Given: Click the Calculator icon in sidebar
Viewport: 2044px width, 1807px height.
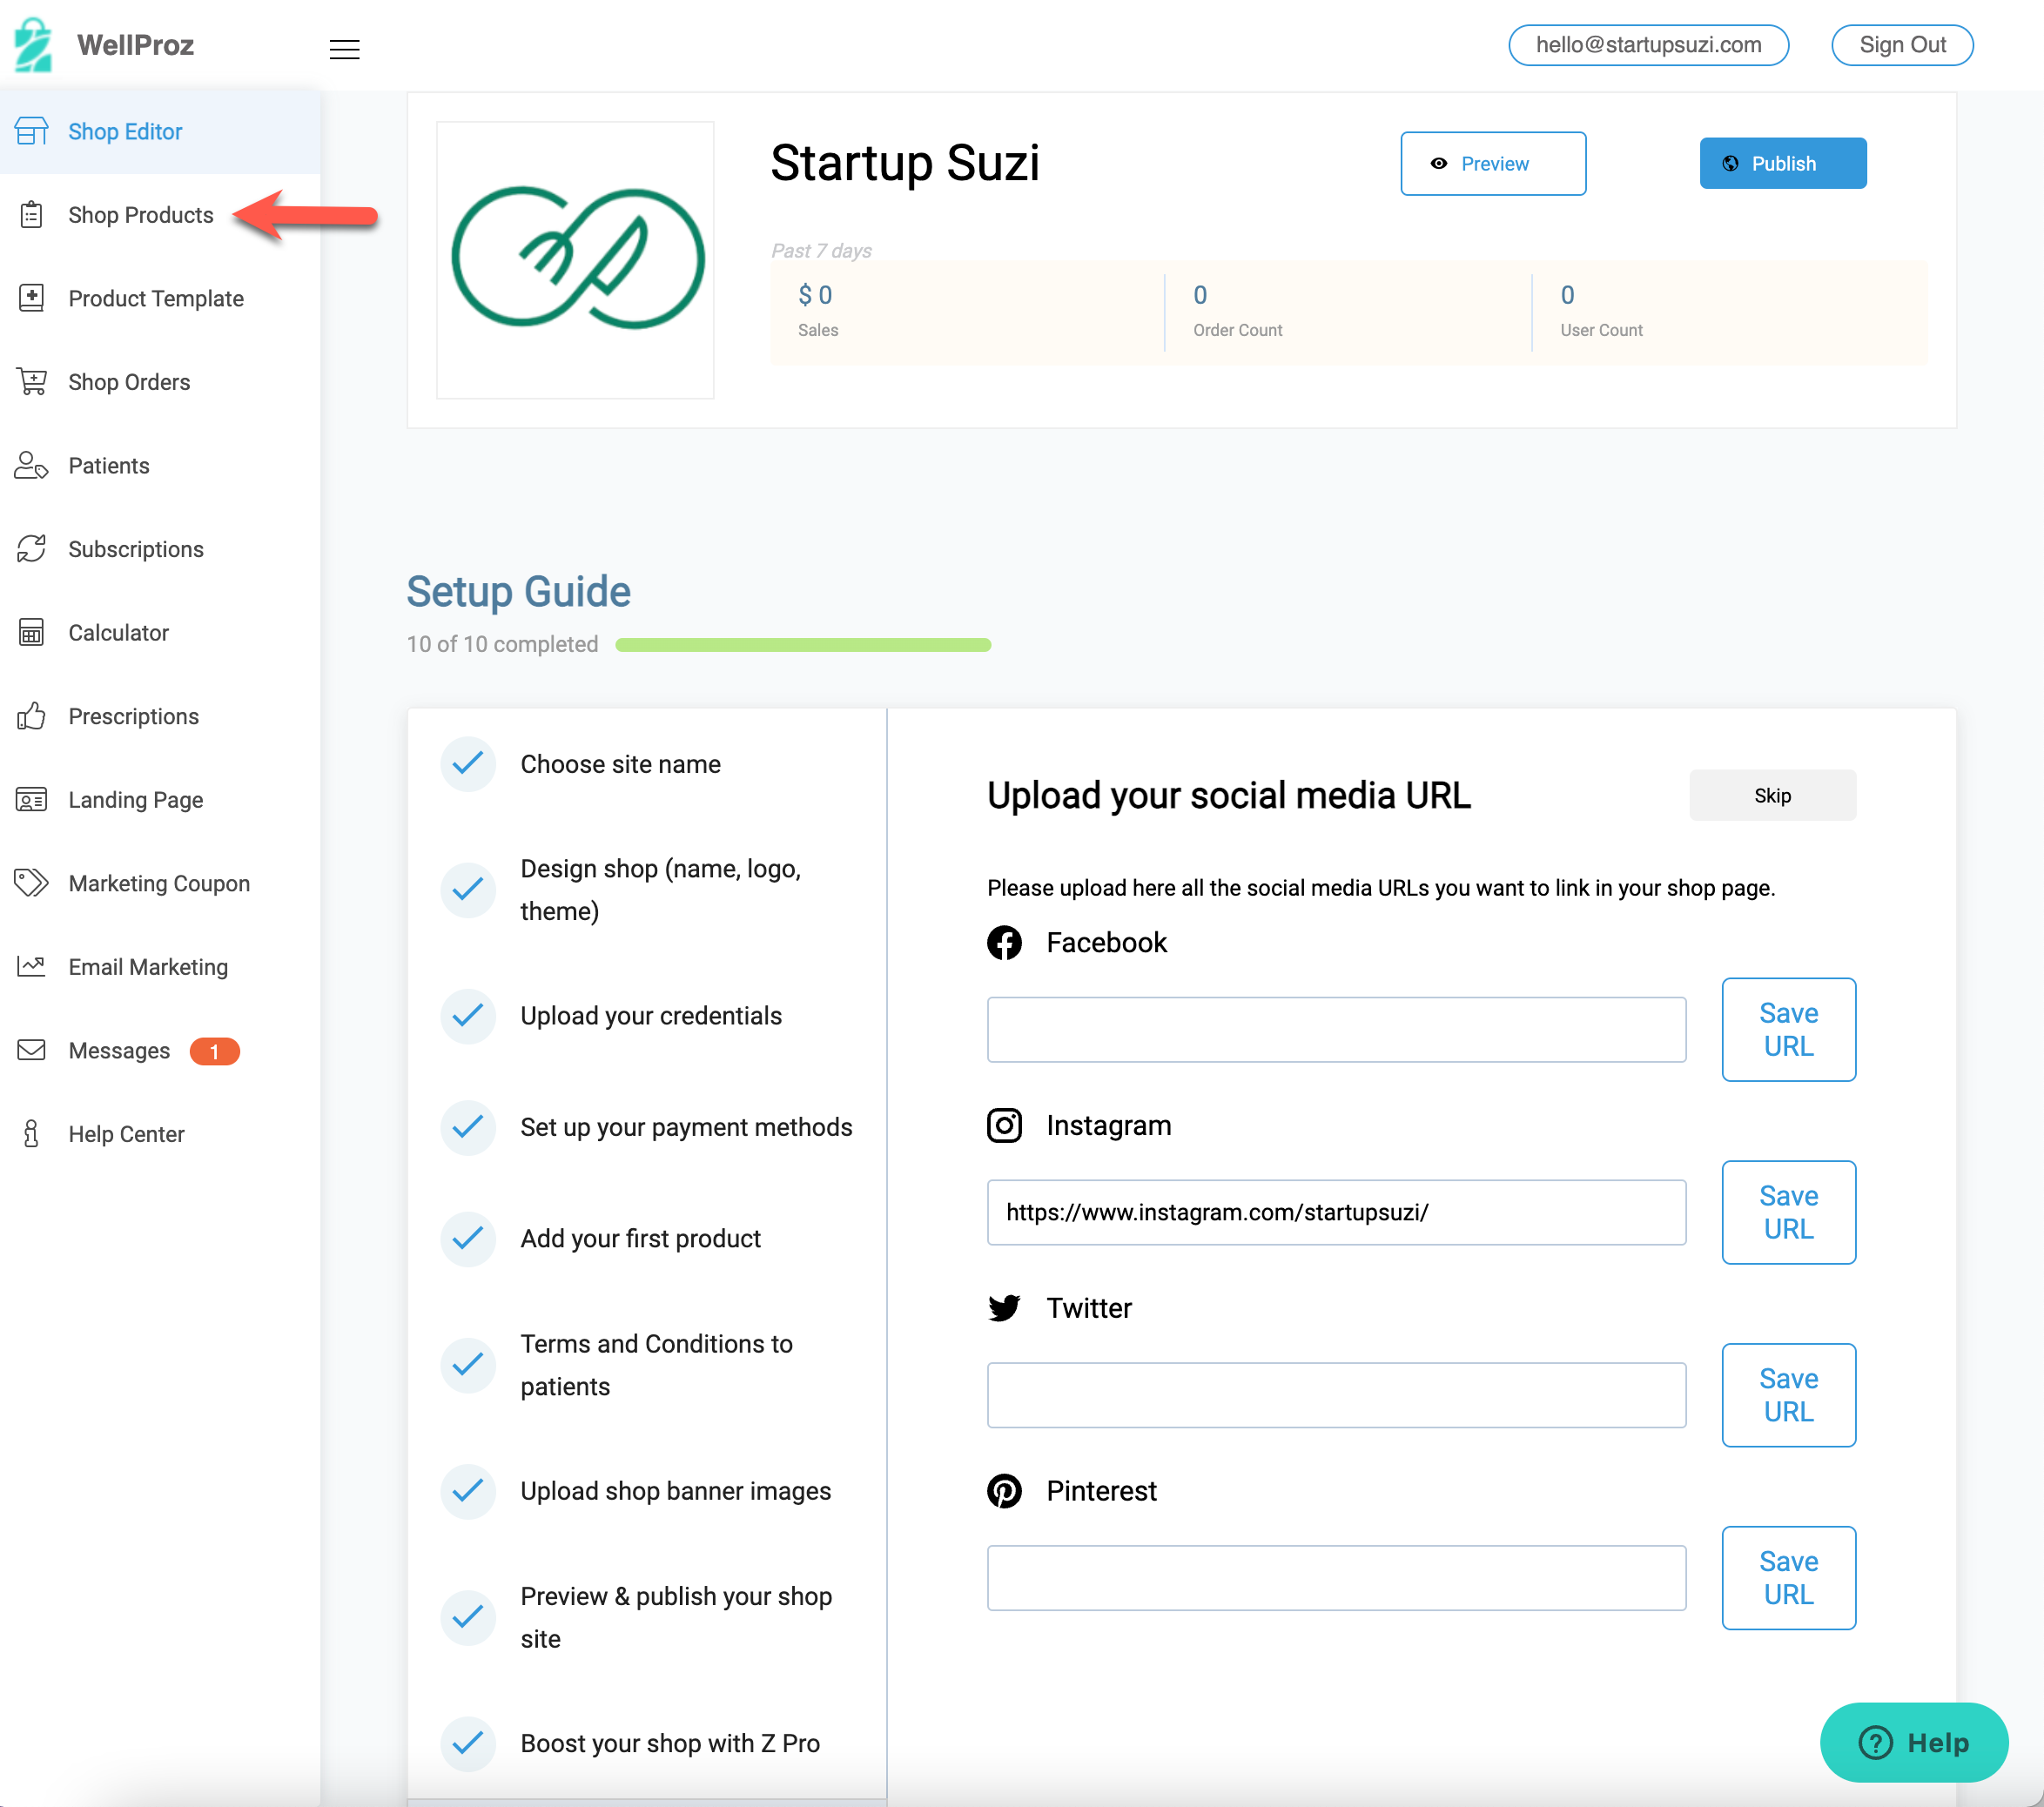Looking at the screenshot, I should coord(31,633).
